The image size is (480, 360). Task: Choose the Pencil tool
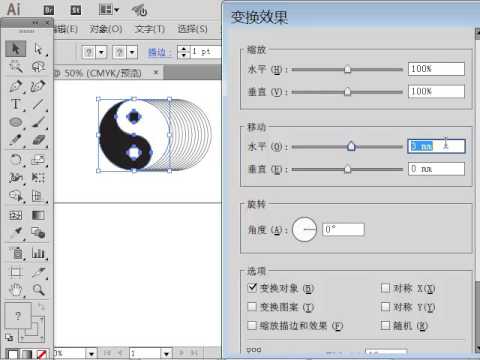pyautogui.click(x=15, y=140)
